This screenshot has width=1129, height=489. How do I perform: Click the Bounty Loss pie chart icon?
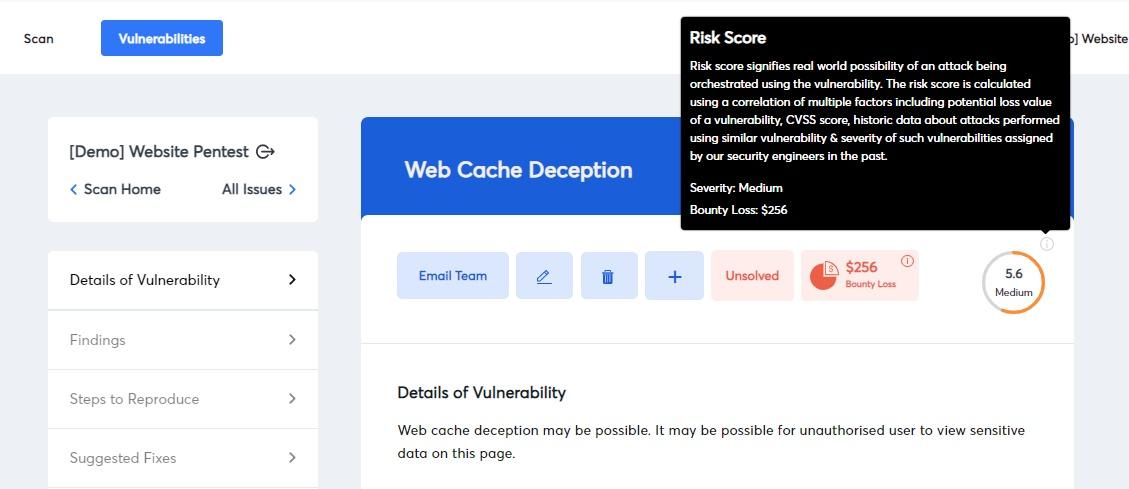[824, 276]
